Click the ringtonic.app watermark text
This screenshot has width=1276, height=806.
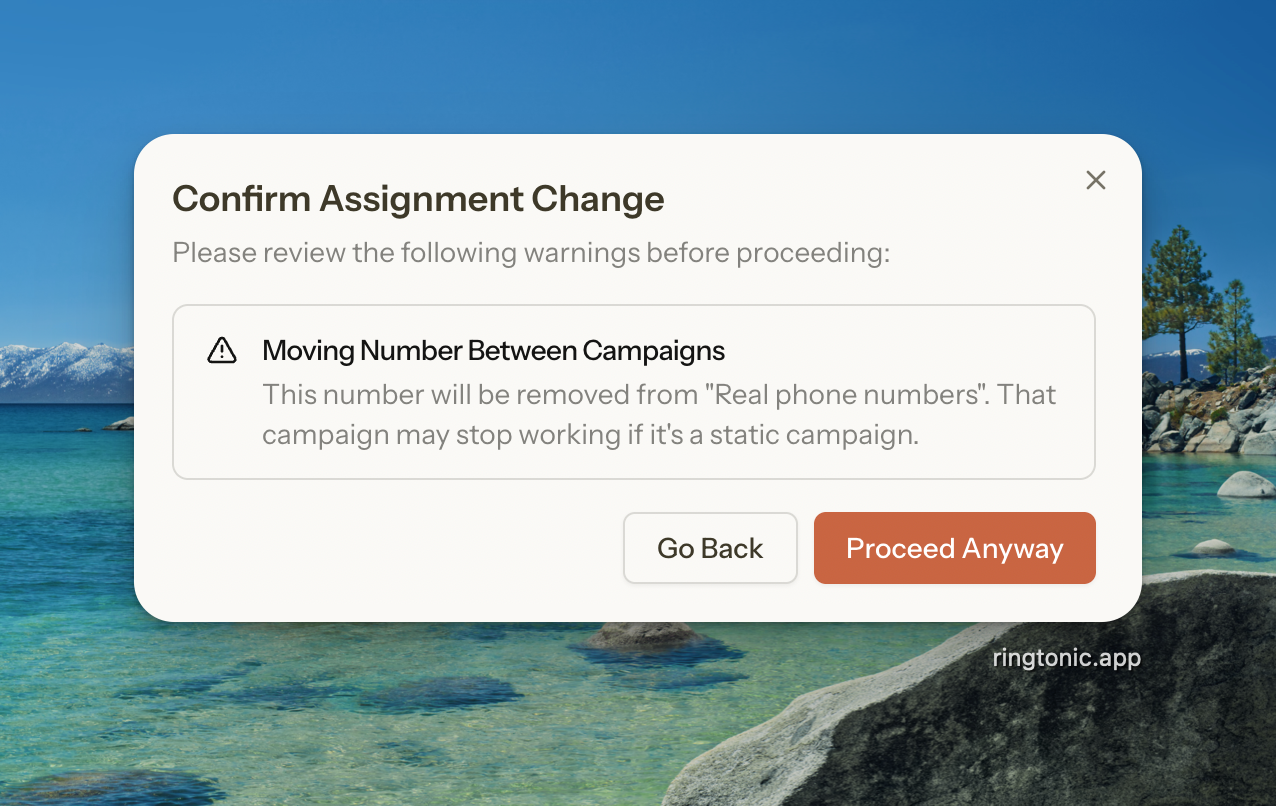pyautogui.click(x=1066, y=658)
